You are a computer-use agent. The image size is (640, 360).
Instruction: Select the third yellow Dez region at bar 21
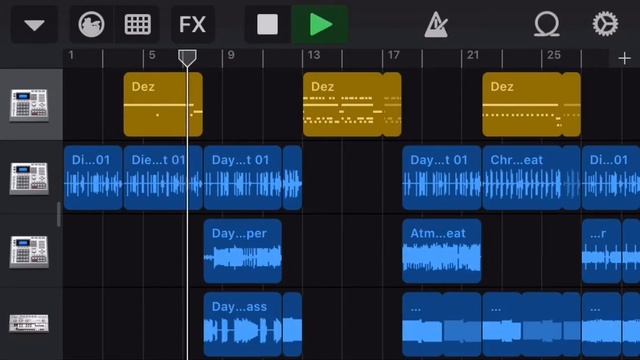531,104
